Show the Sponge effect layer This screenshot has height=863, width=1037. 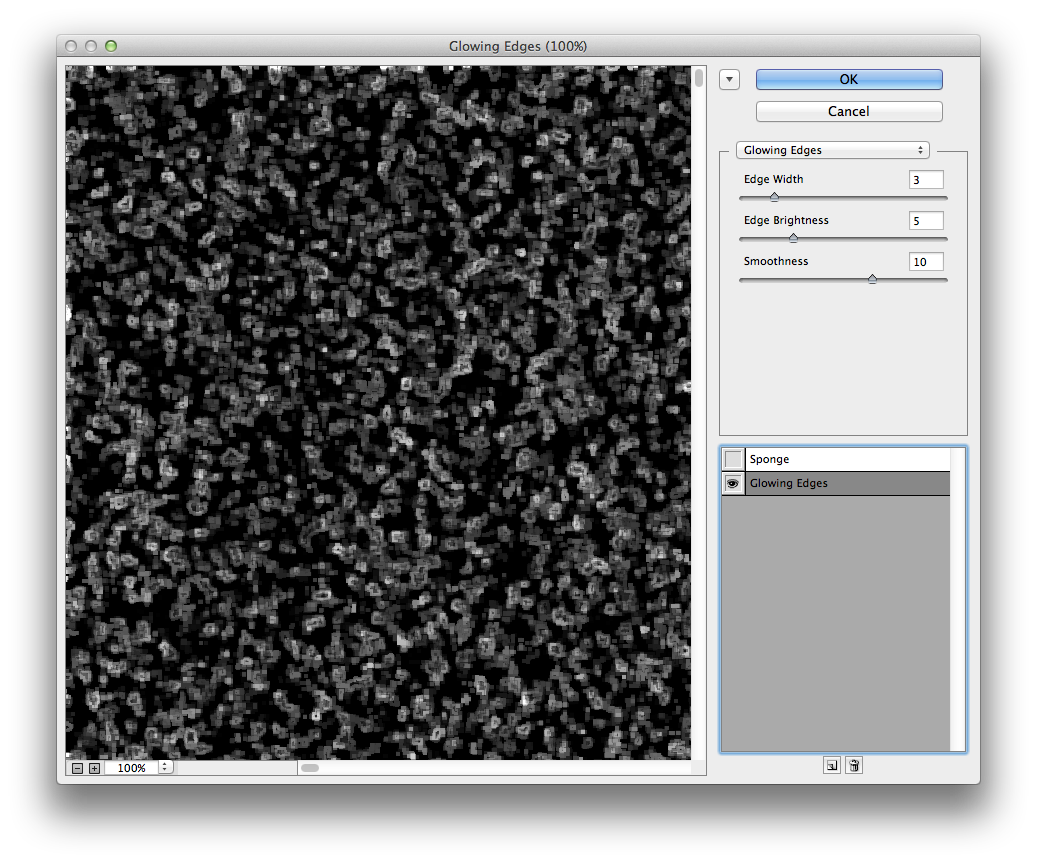[734, 459]
